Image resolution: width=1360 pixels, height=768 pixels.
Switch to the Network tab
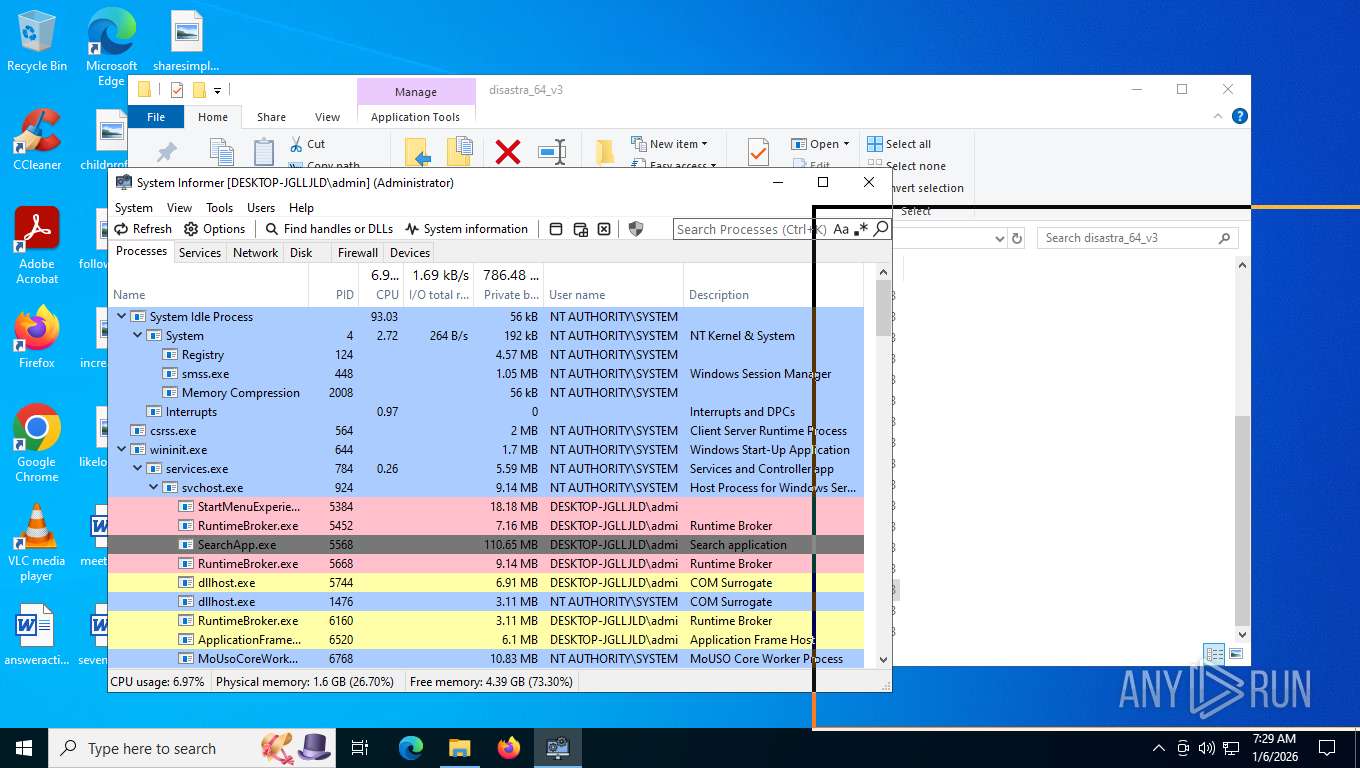pos(255,253)
